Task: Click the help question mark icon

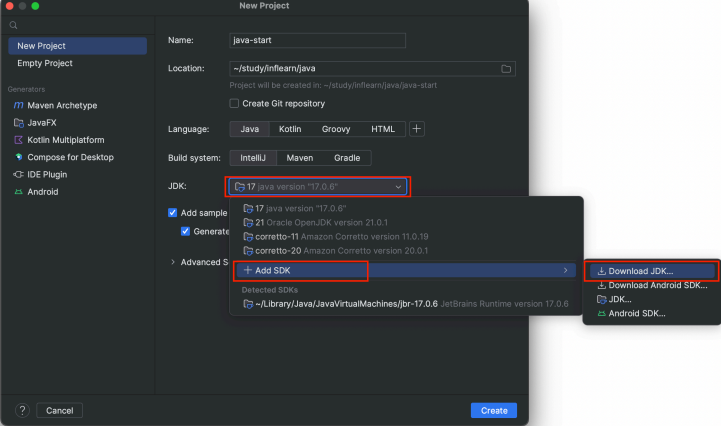Action: (x=22, y=410)
